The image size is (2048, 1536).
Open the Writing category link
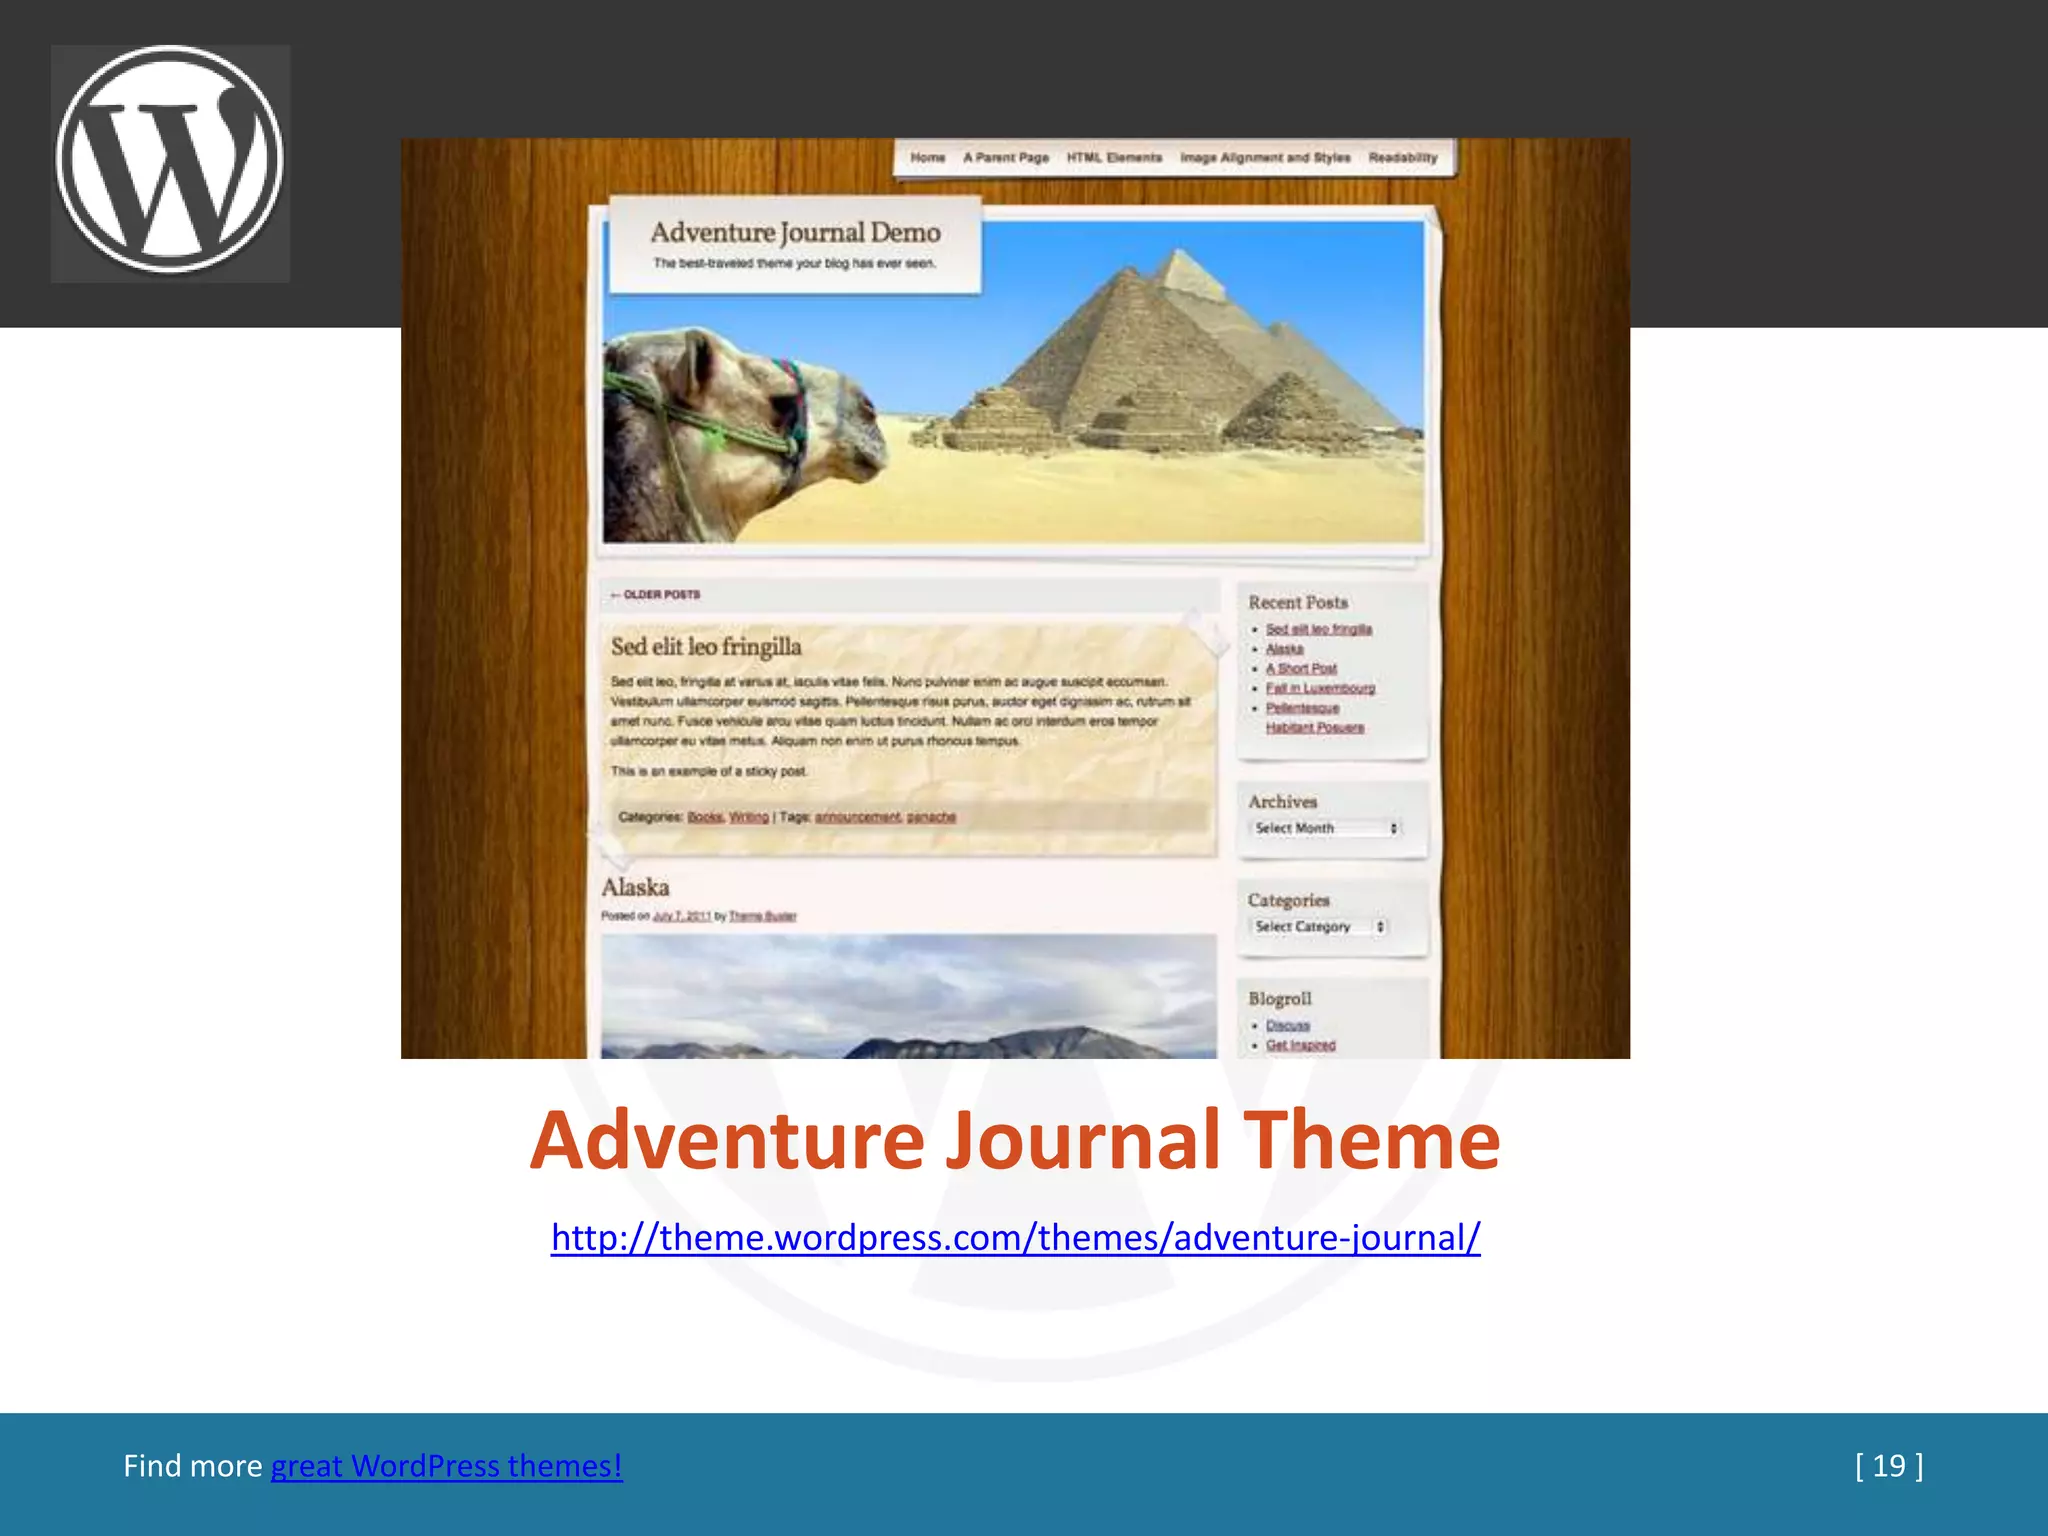coord(749,817)
